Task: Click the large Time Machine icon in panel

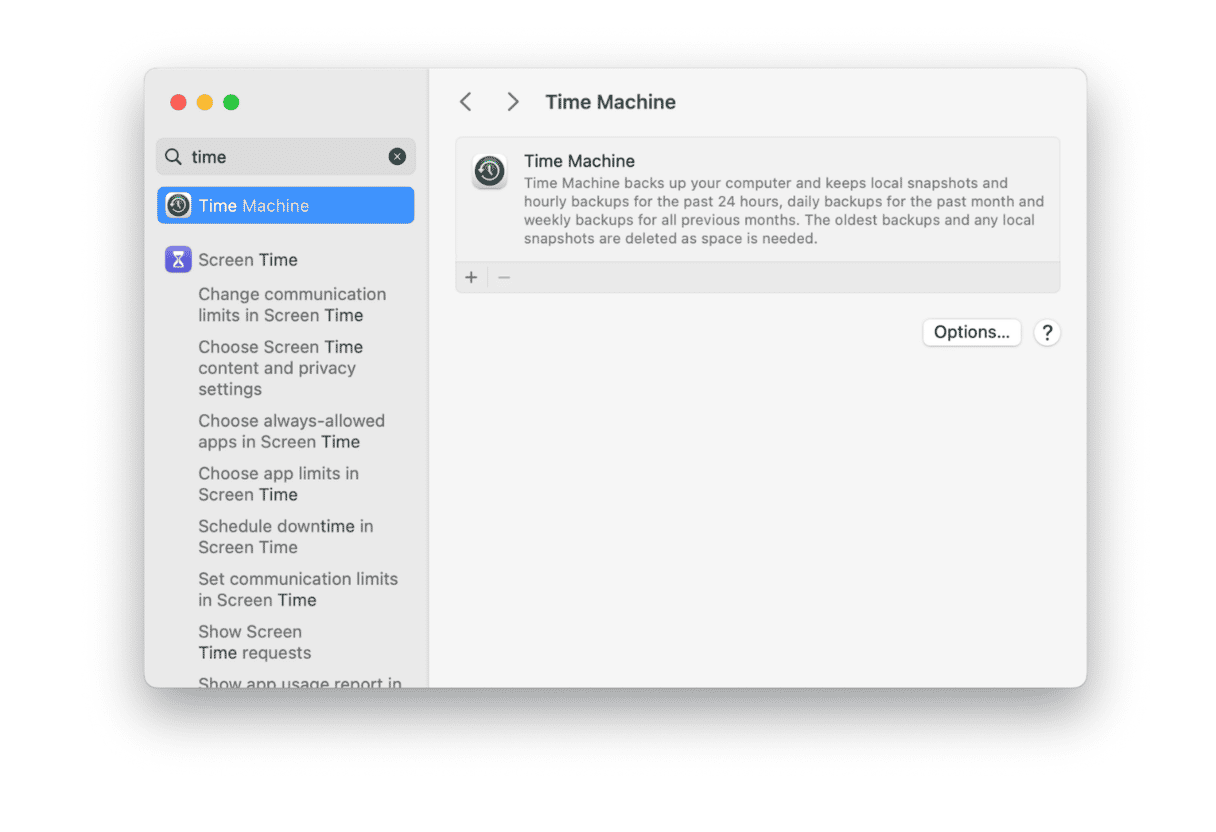Action: 489,172
